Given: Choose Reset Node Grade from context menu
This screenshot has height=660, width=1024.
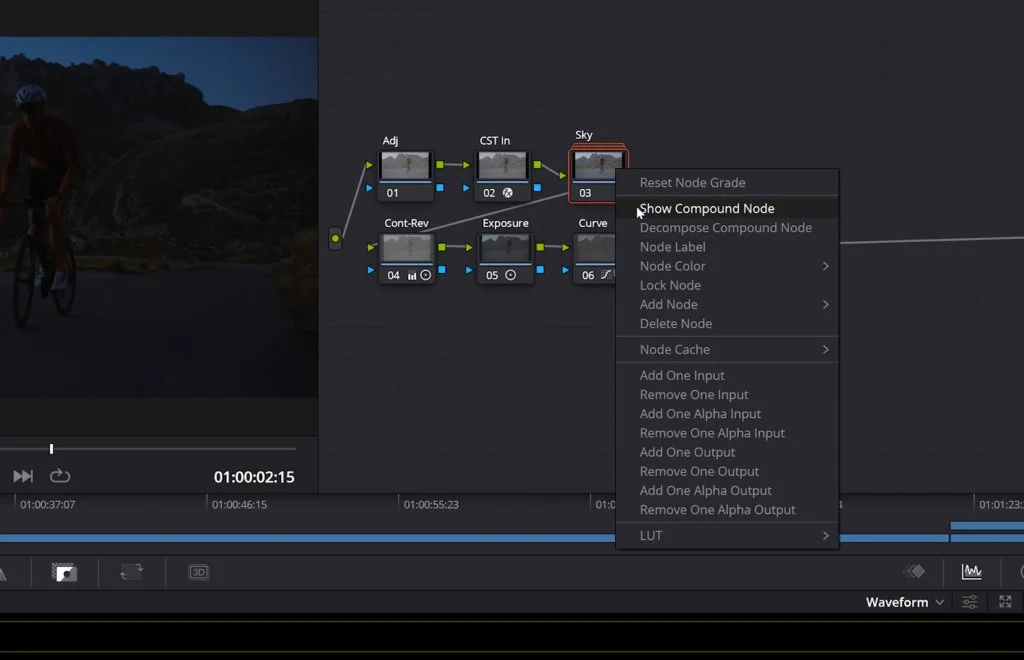Looking at the screenshot, I should [692, 183].
